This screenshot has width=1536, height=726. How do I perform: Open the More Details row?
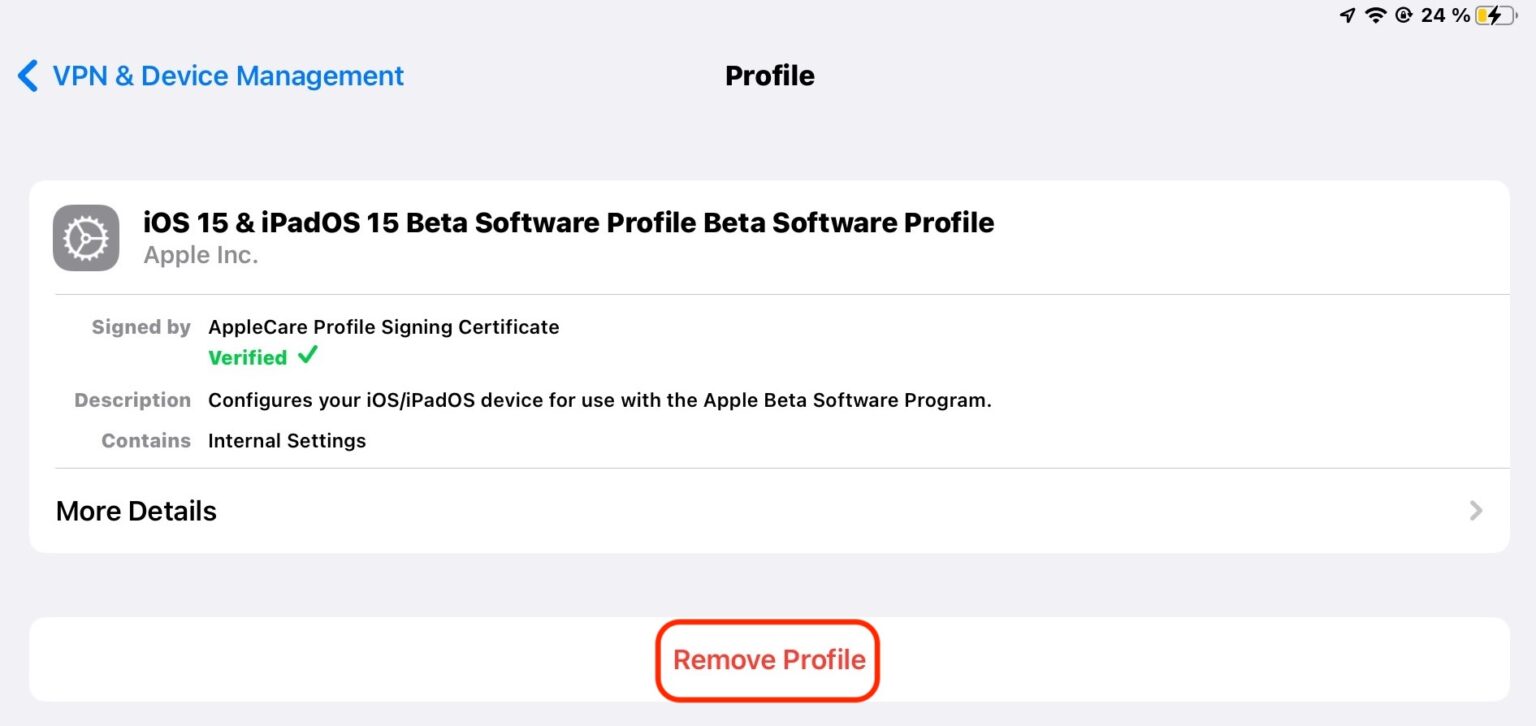click(x=136, y=511)
